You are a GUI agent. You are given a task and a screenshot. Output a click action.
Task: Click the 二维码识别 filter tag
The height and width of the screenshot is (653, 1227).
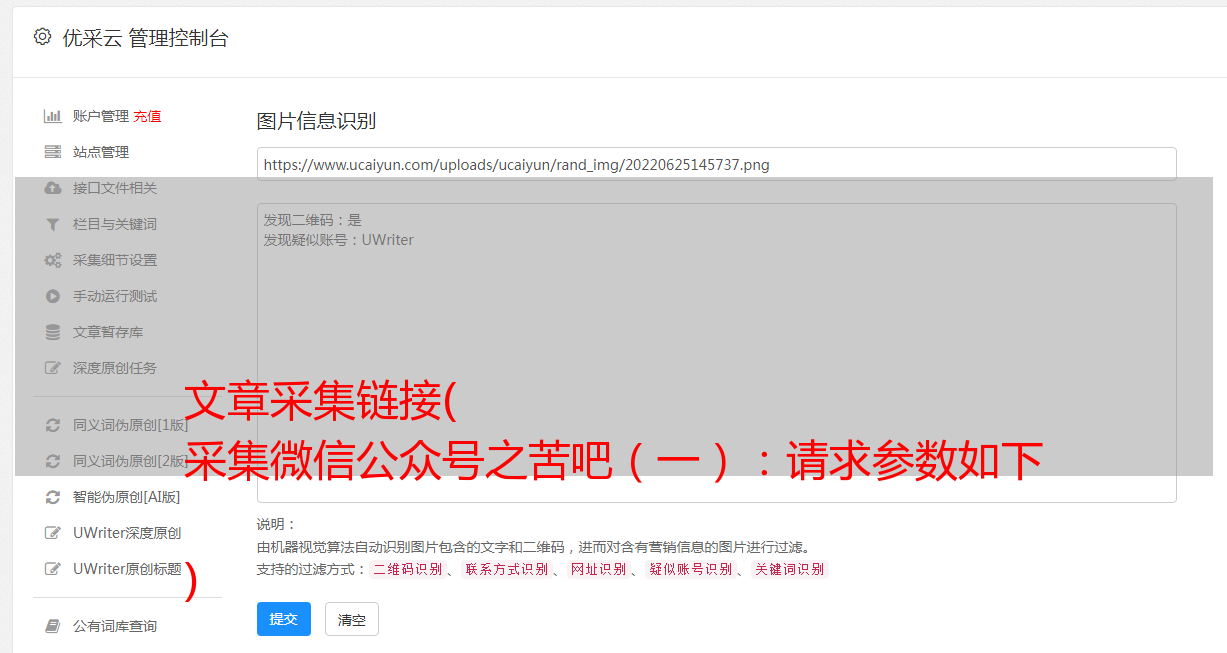pos(408,569)
